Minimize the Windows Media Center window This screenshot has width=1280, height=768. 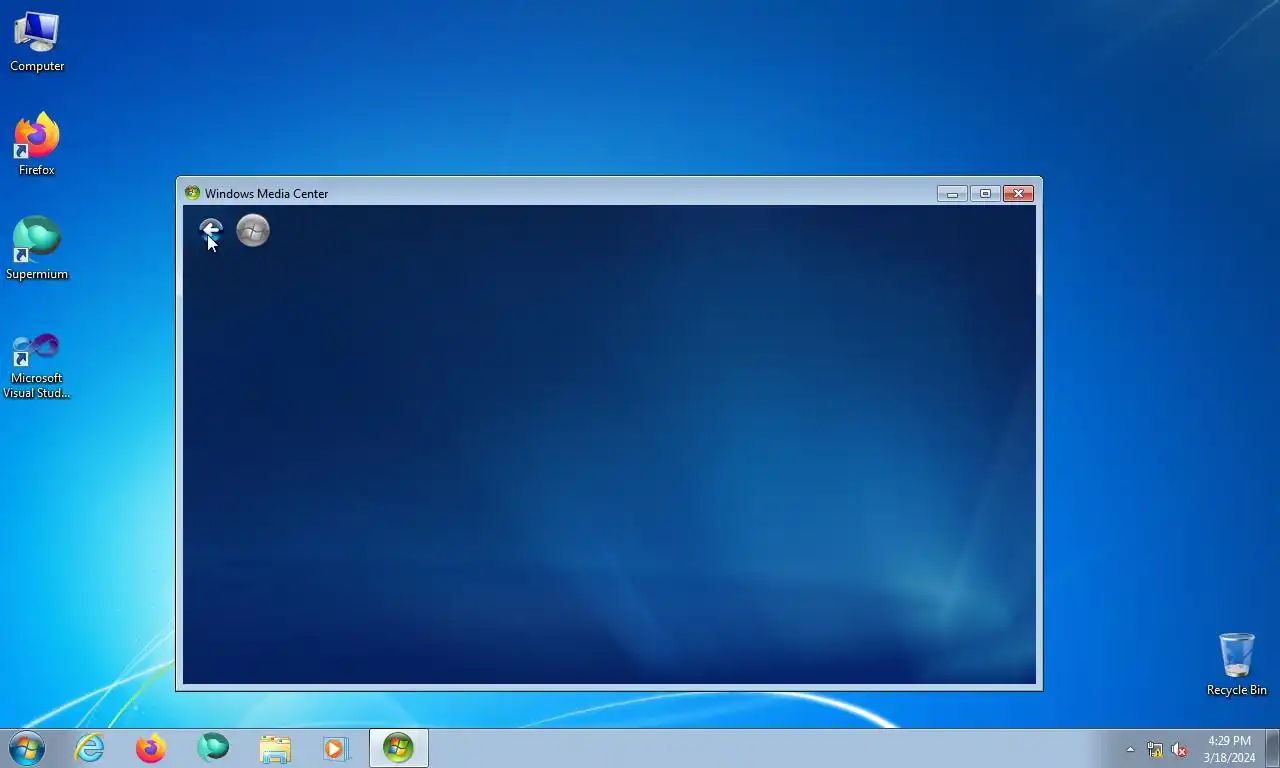(952, 193)
